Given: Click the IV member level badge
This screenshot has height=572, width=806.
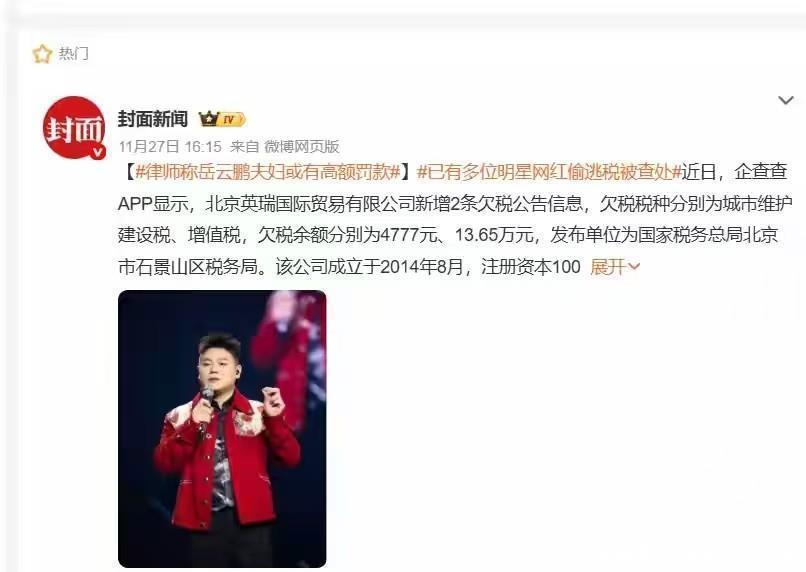Looking at the screenshot, I should (x=232, y=120).
